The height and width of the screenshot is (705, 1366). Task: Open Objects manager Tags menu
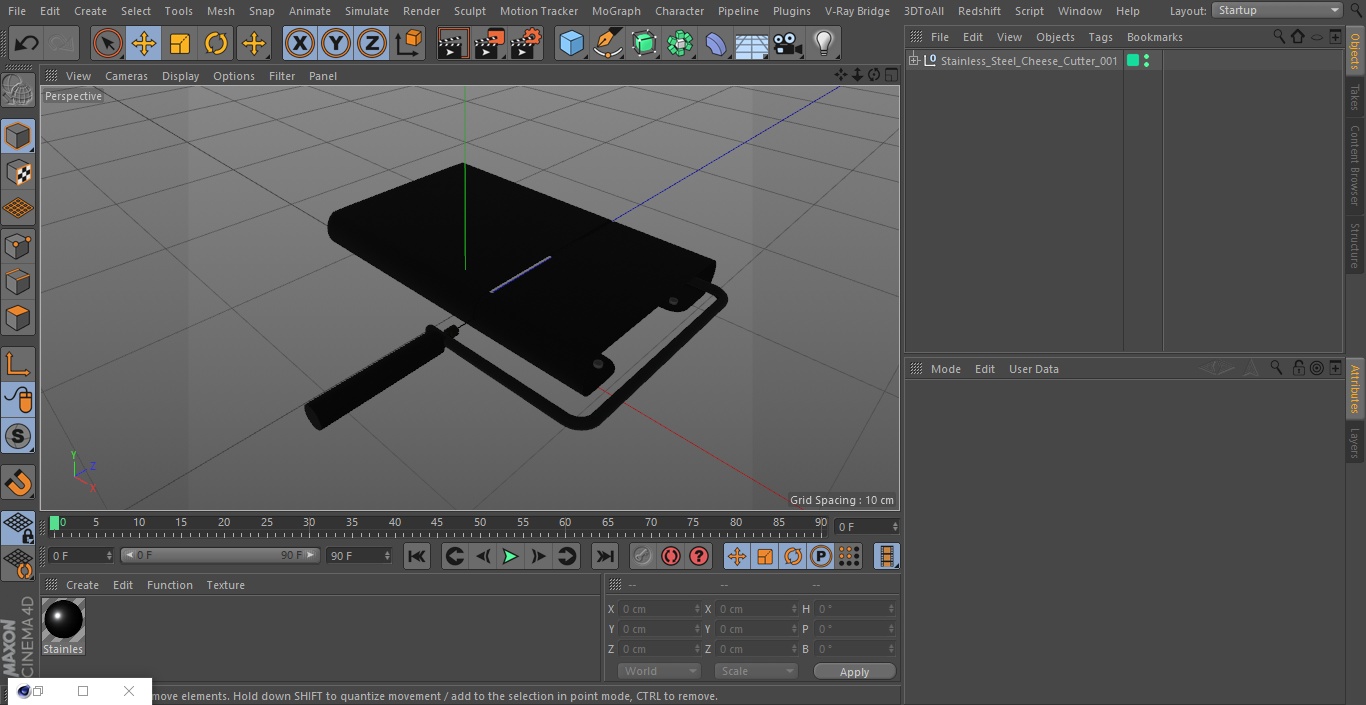pos(1100,37)
